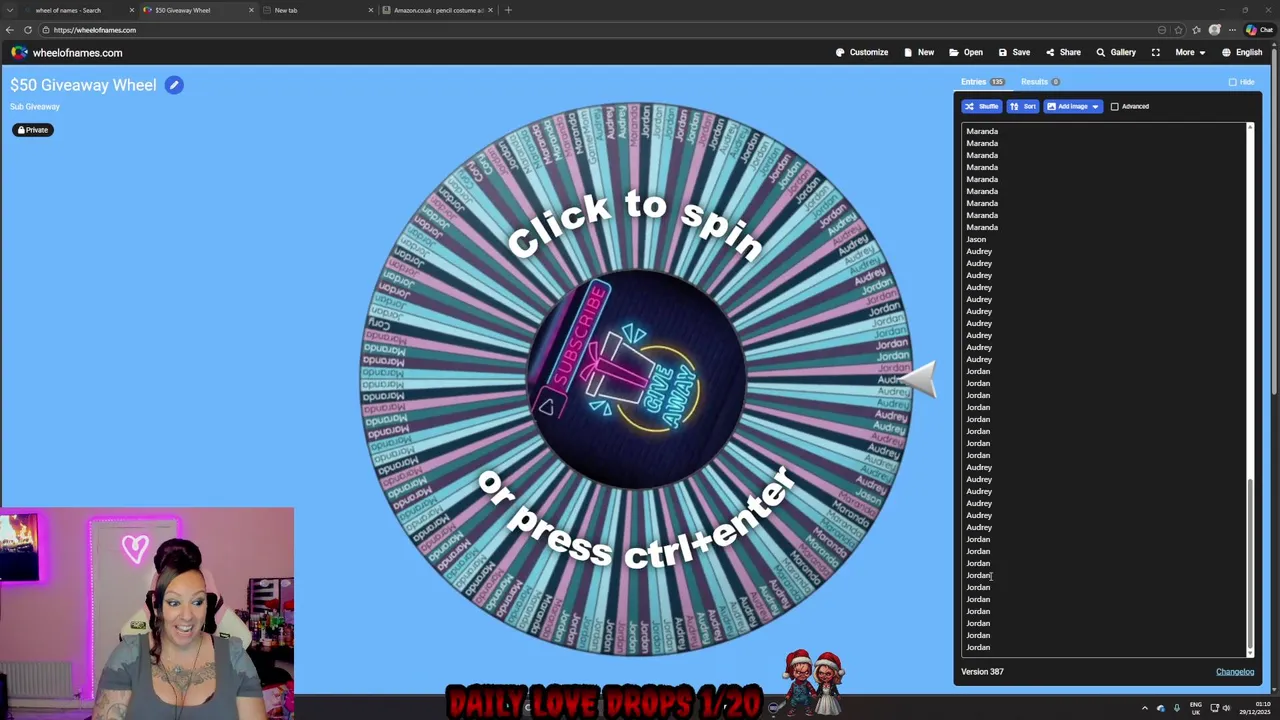Toggle the Advanced checkbox
The width and height of the screenshot is (1280, 720).
coord(1114,106)
